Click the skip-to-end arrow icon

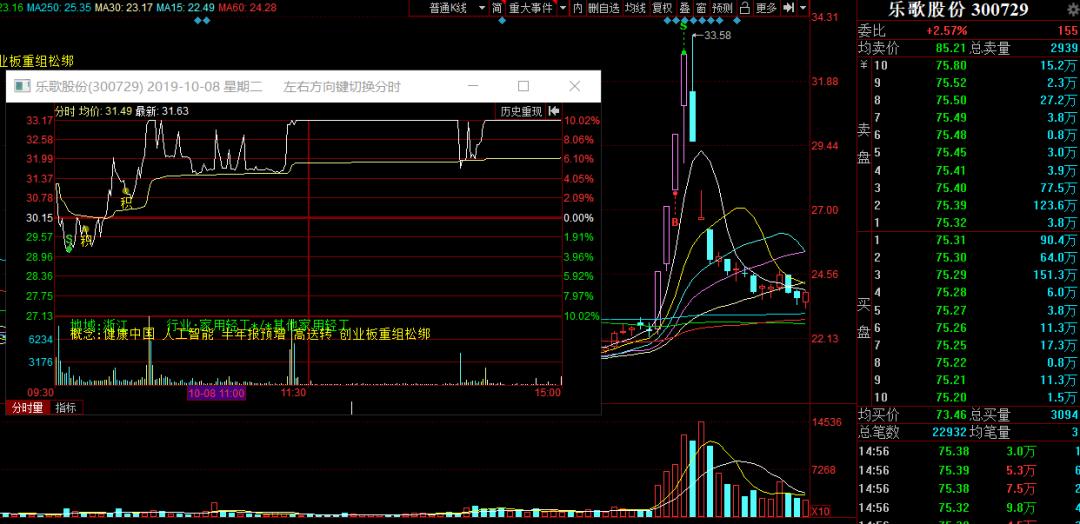pos(789,8)
